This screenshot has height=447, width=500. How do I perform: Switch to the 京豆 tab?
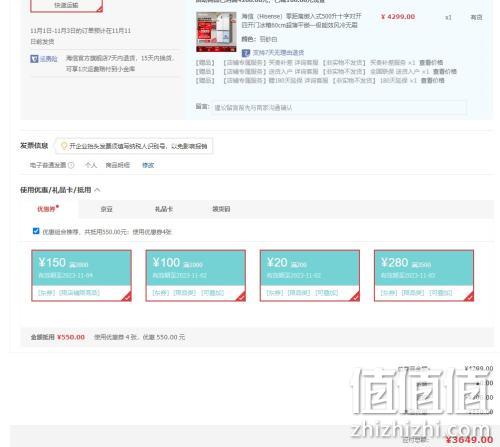[106, 209]
